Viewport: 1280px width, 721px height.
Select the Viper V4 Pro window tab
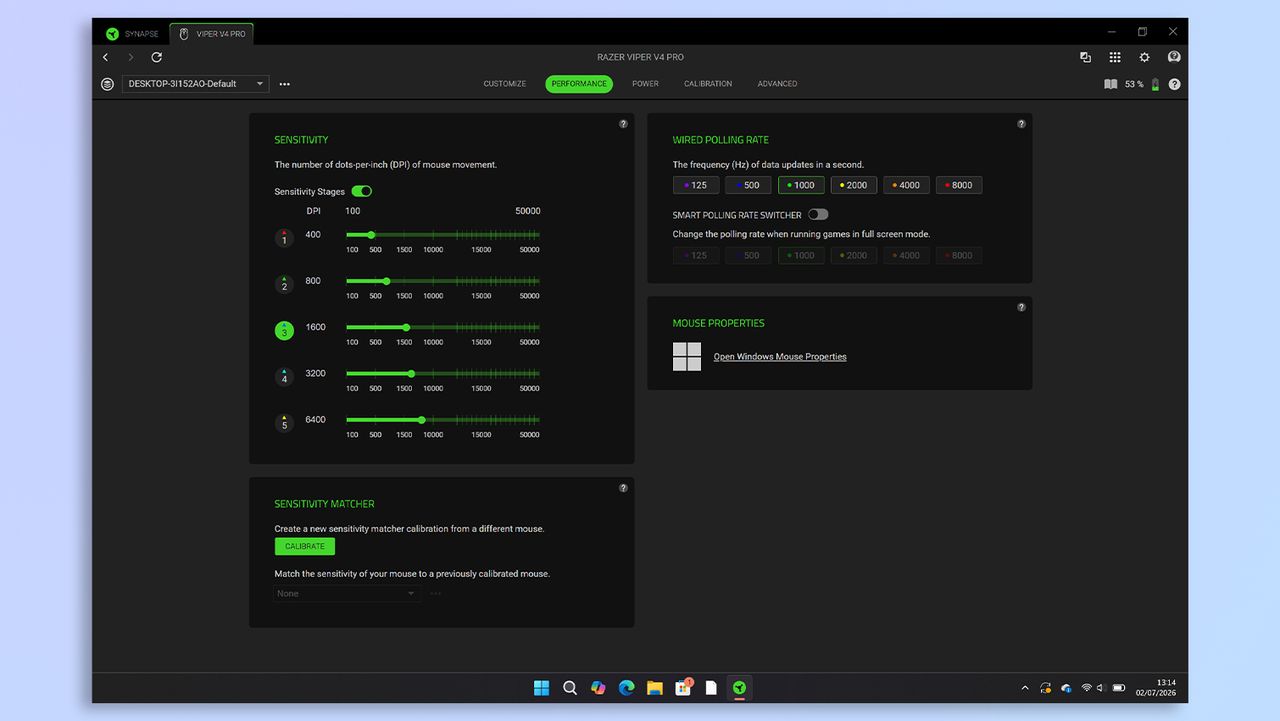212,34
